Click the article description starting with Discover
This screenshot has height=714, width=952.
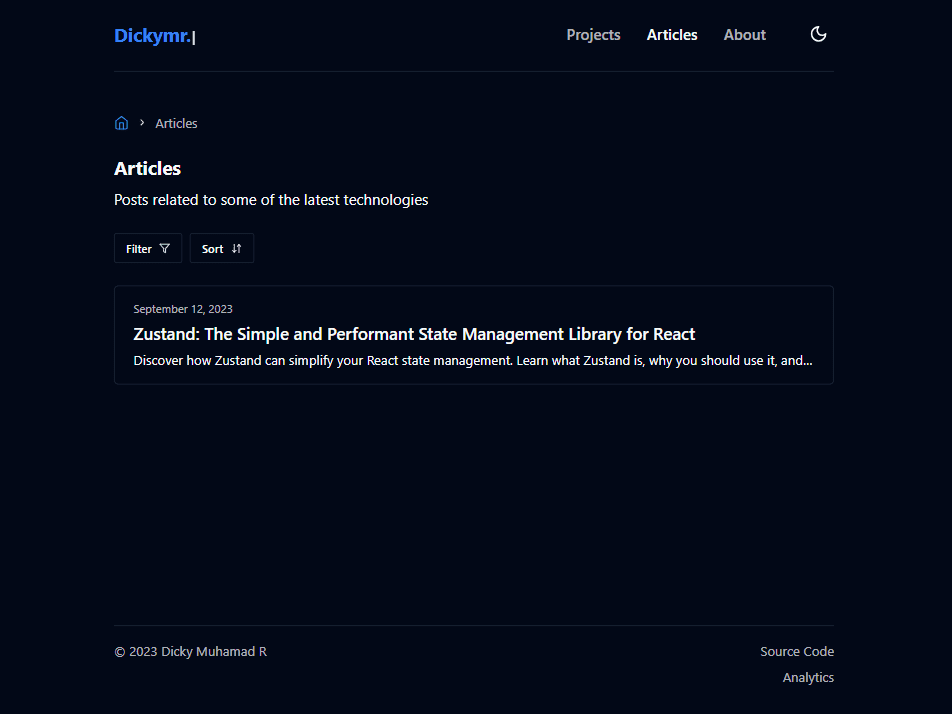[x=472, y=360]
